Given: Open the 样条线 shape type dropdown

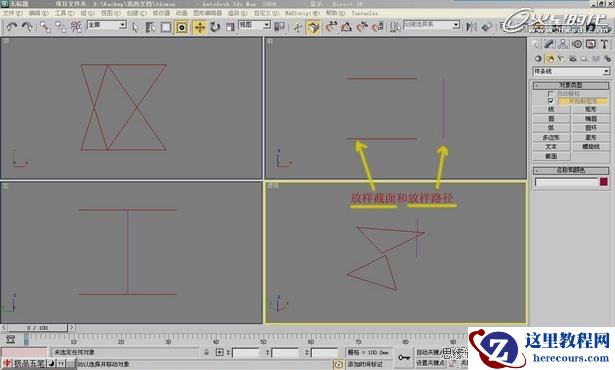Looking at the screenshot, I should [x=571, y=71].
